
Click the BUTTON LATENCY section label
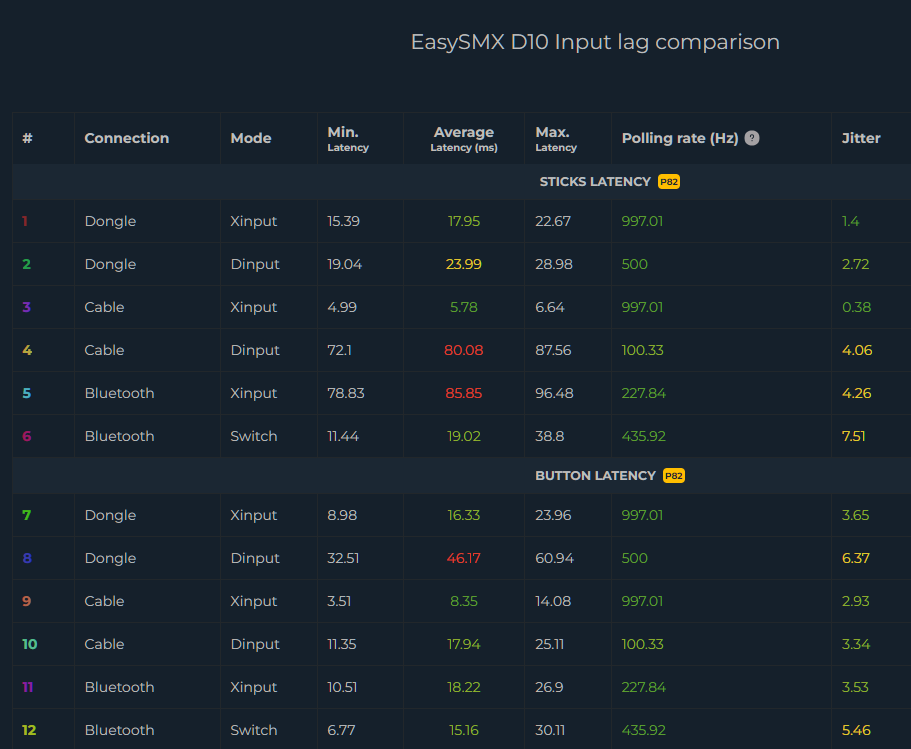tap(595, 476)
